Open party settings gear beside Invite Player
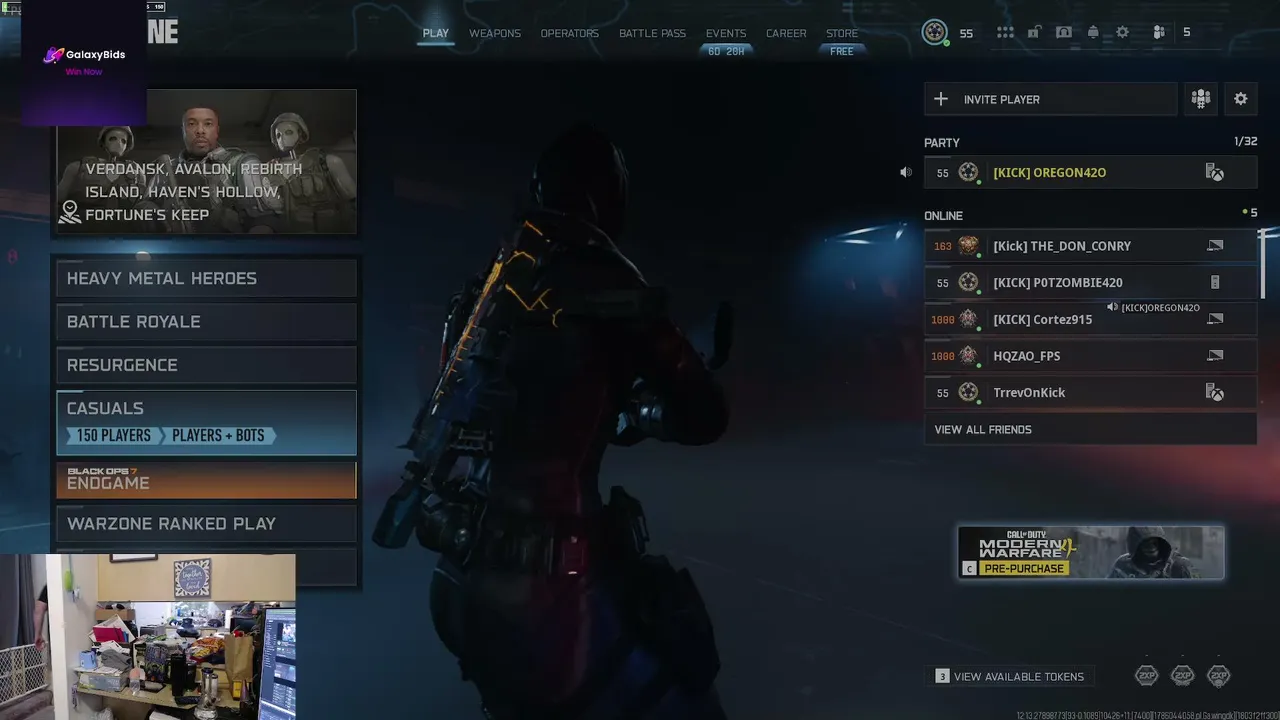 coord(1241,99)
